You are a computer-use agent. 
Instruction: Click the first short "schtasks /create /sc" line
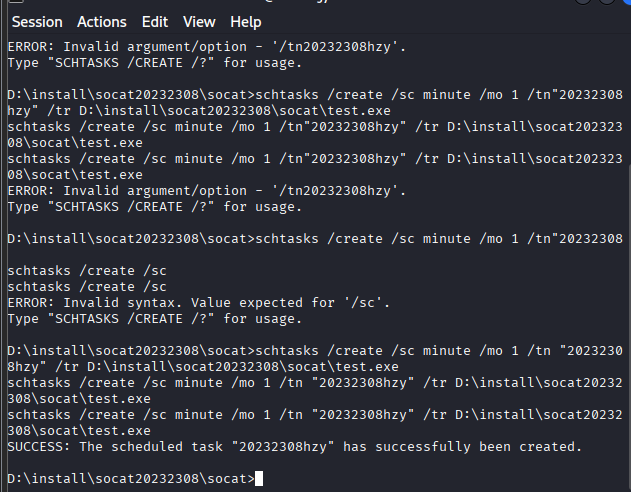86,270
